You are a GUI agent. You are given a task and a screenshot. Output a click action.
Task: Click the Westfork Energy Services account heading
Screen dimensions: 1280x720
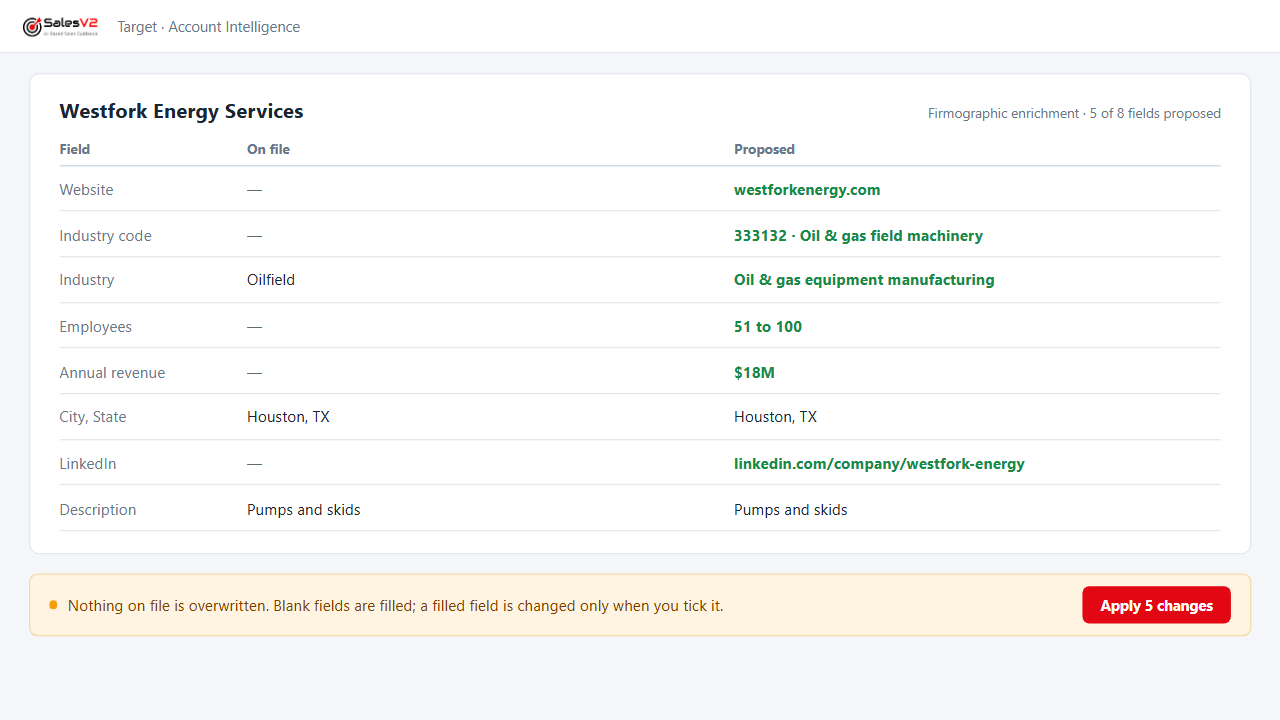182,111
